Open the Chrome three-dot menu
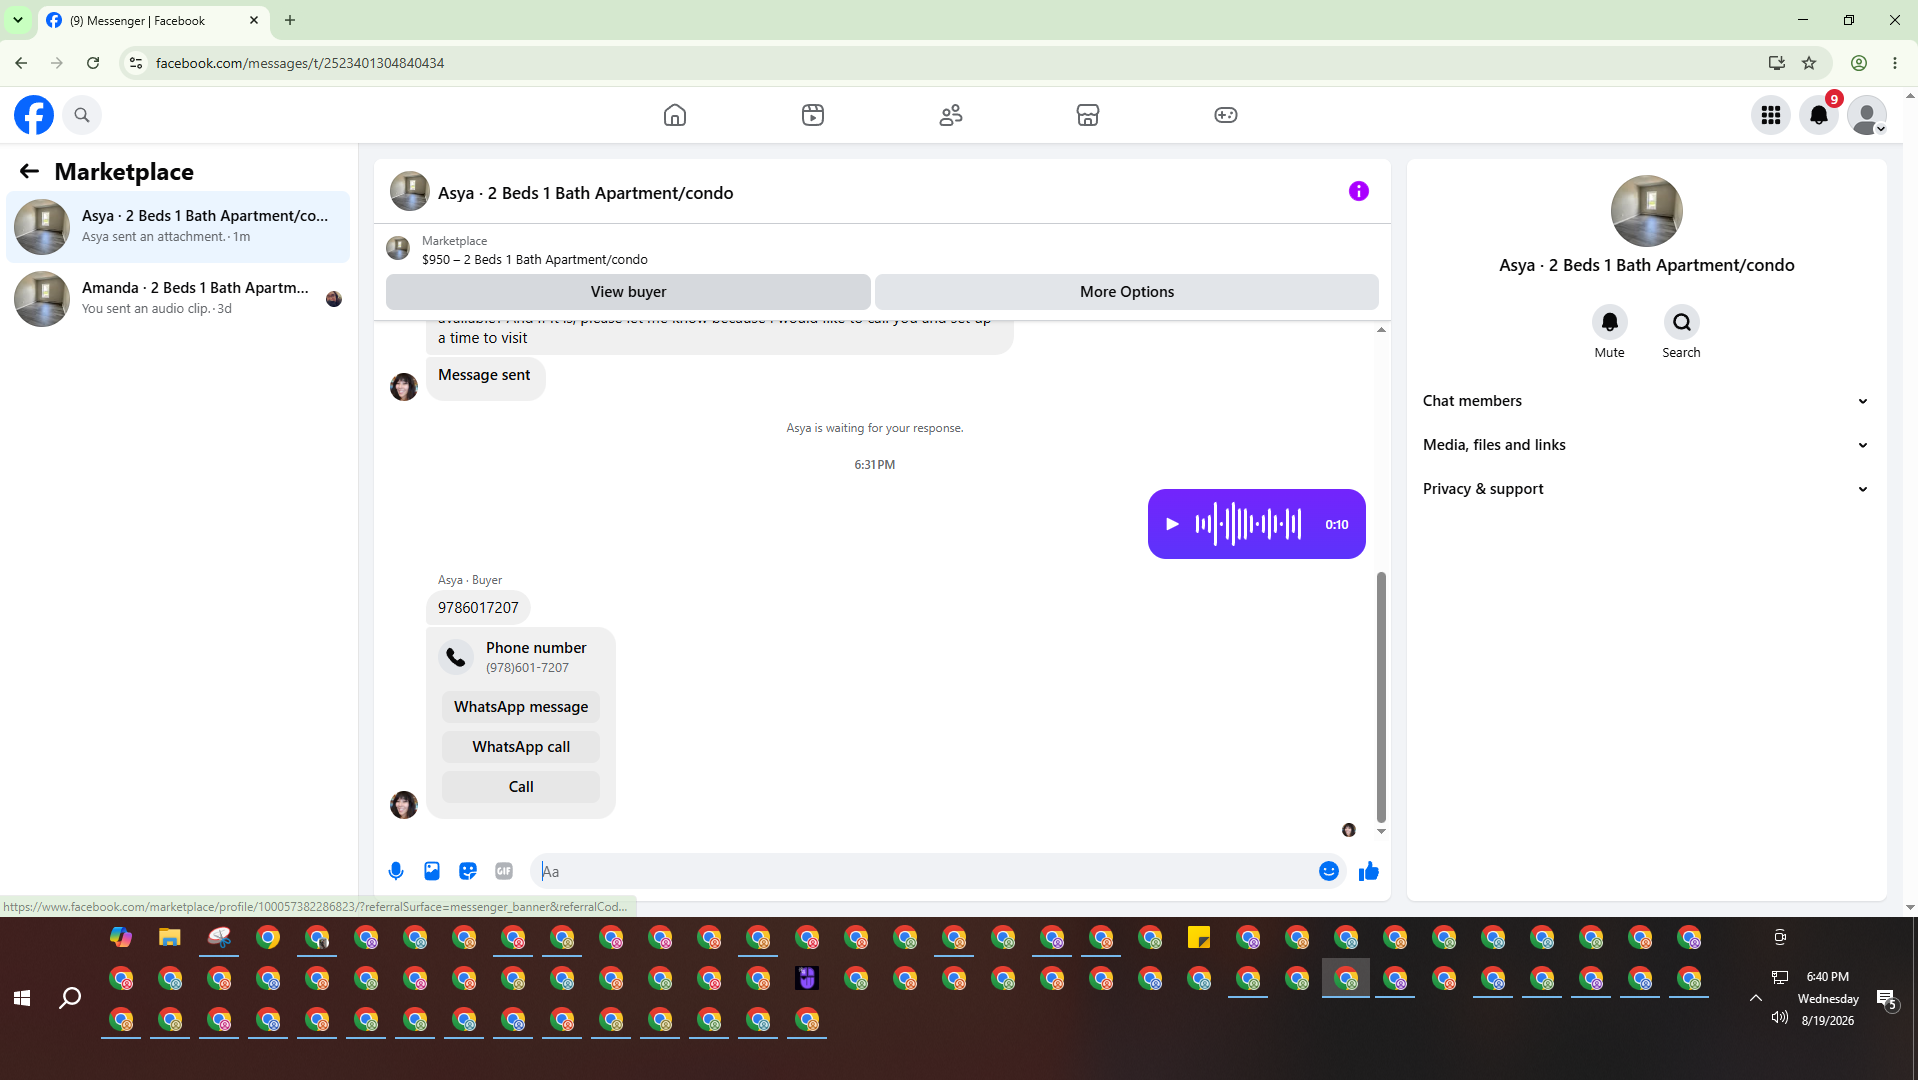 tap(1895, 63)
